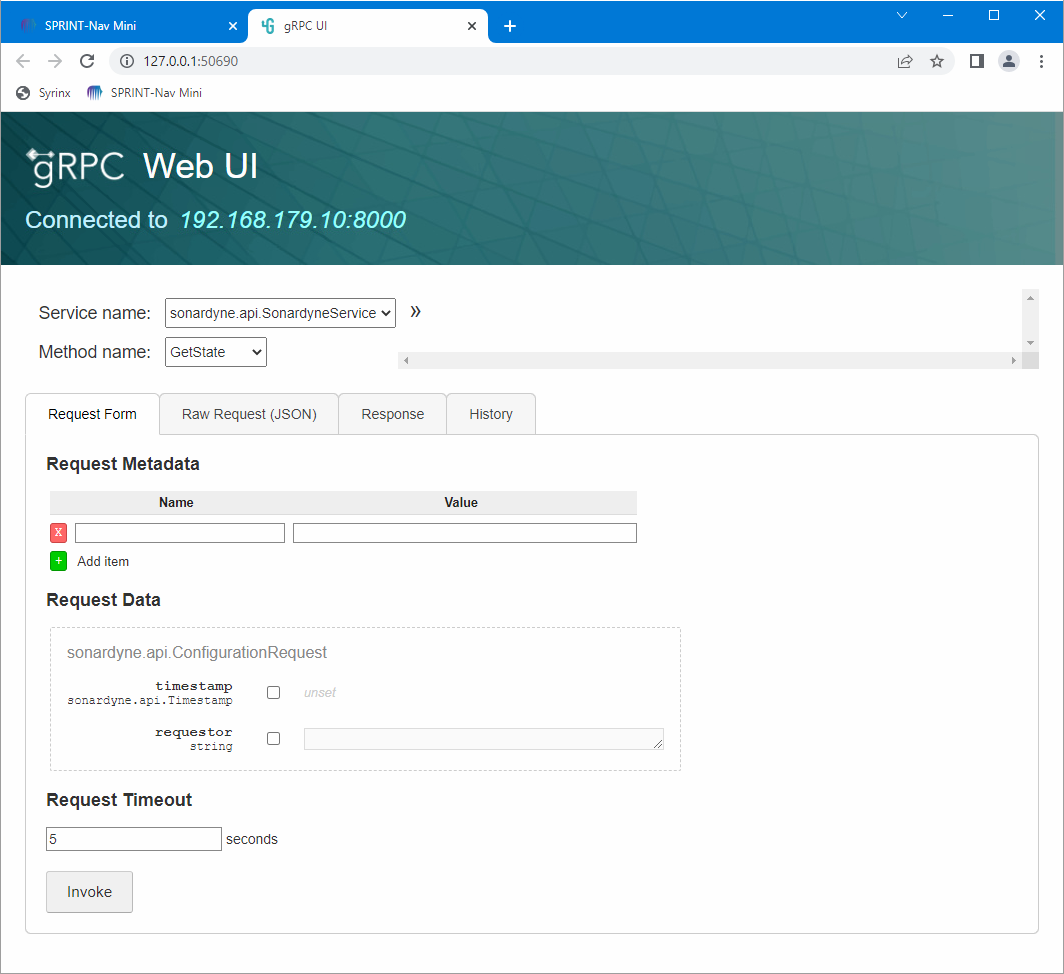Bookmark this page with the star icon
Screen dimensions: 1064x974
tap(937, 61)
